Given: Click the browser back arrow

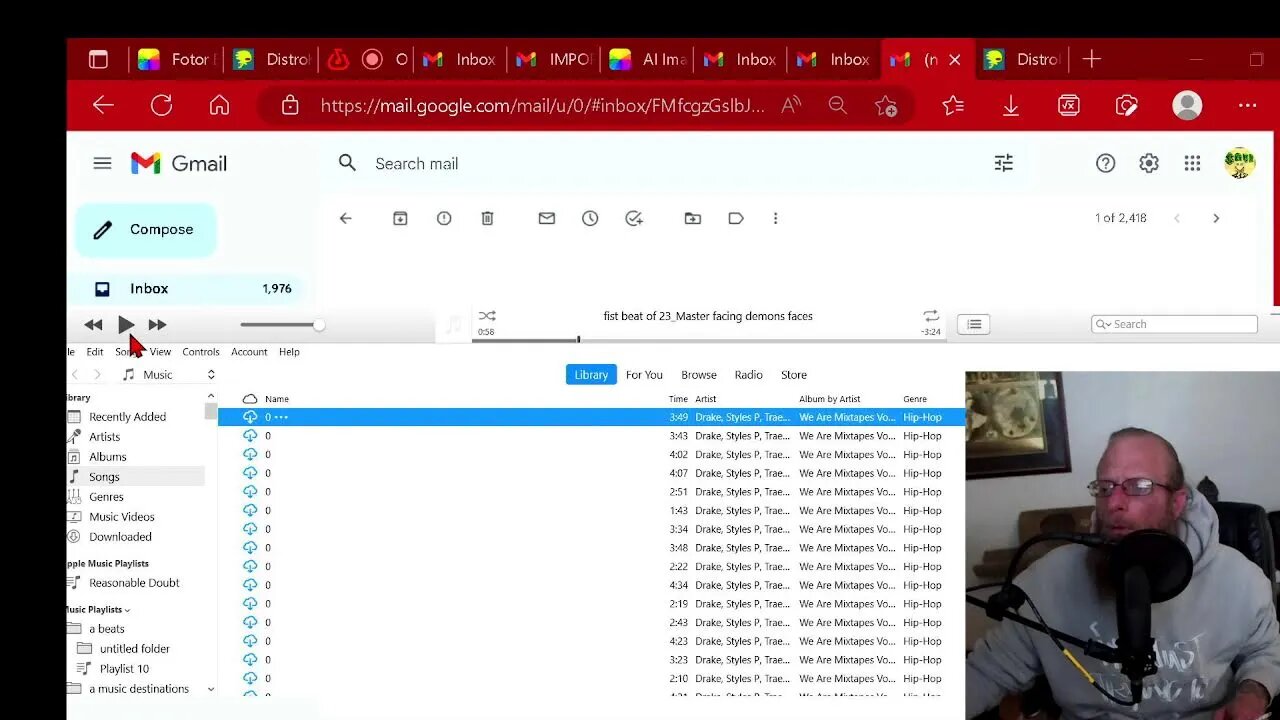Looking at the screenshot, I should [x=103, y=105].
